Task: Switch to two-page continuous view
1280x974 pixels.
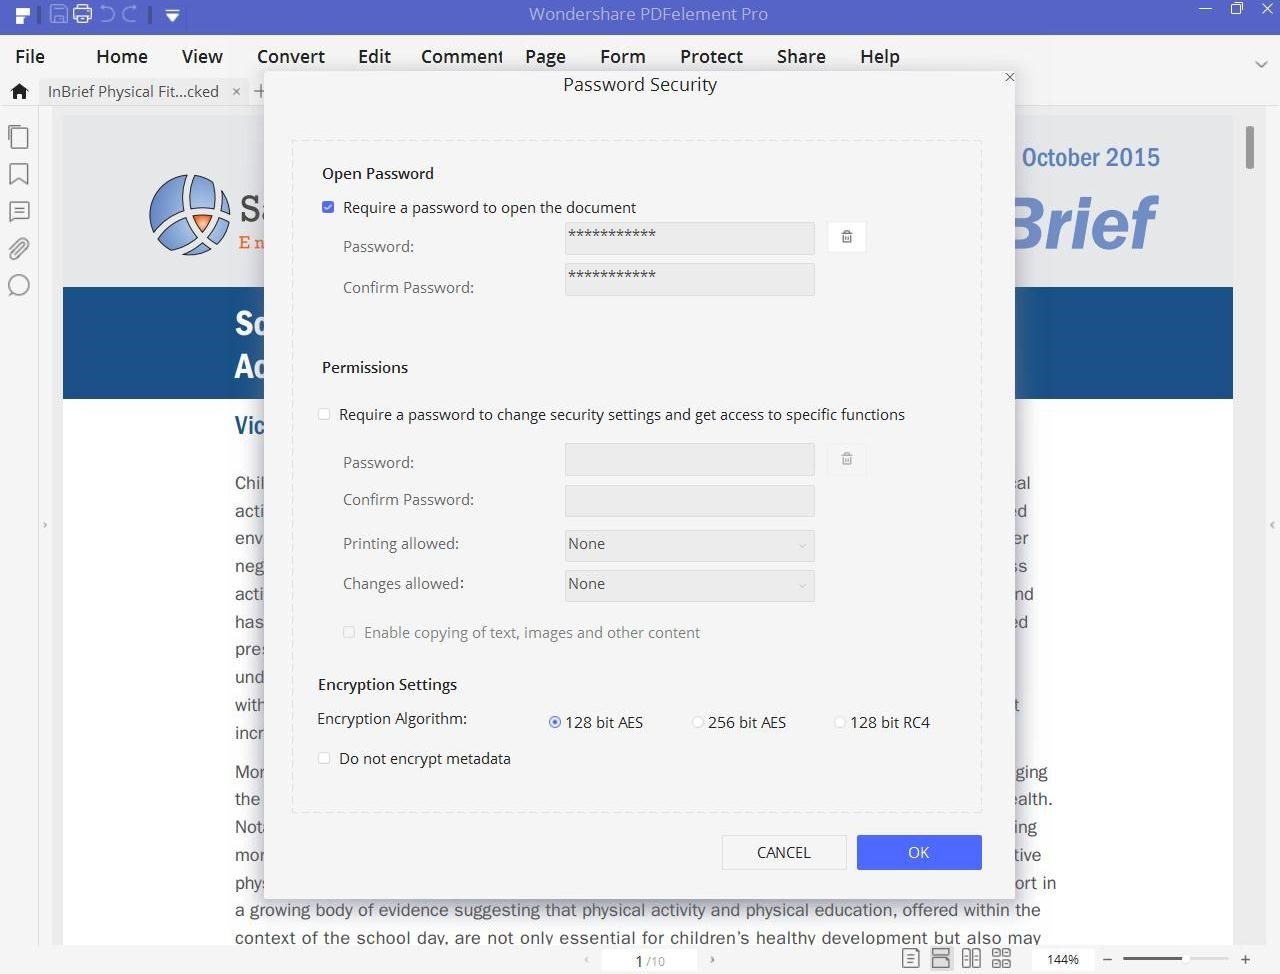Action: (1001, 959)
